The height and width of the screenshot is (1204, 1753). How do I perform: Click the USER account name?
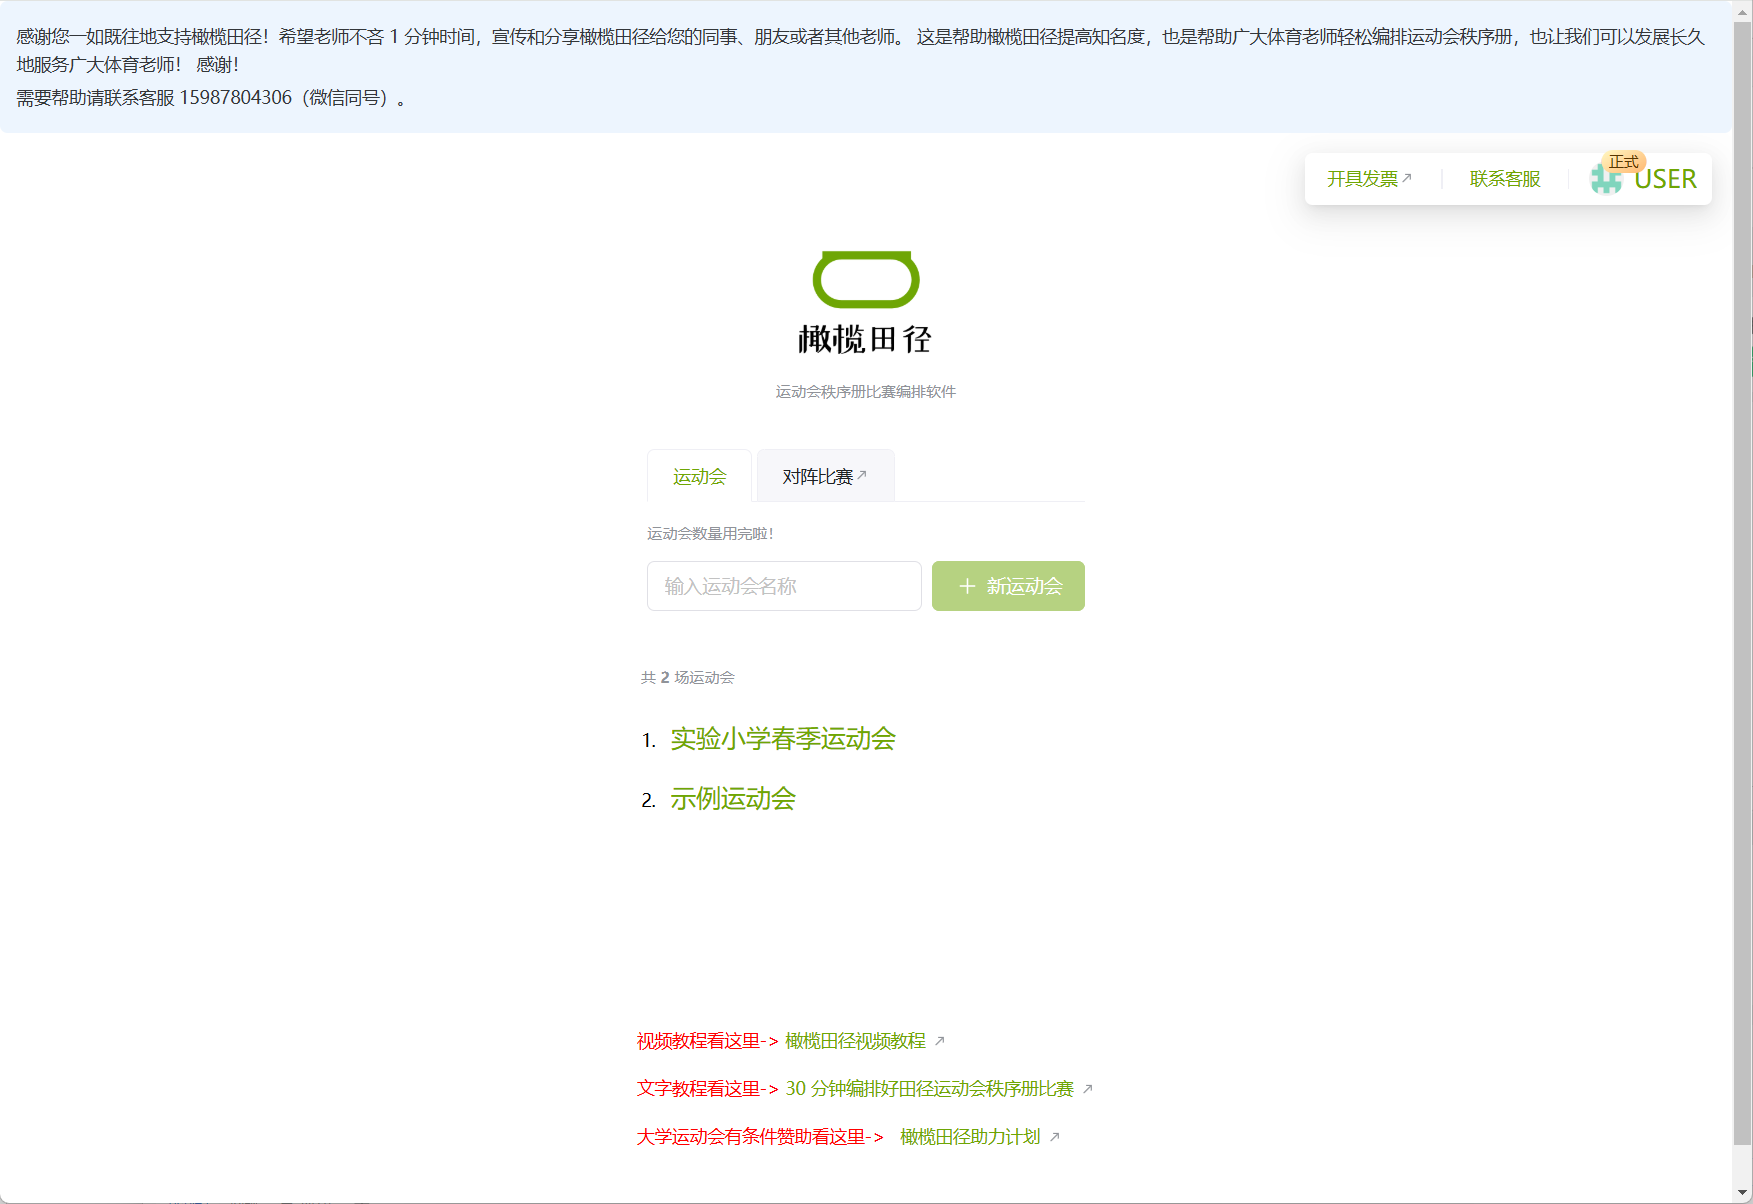(1665, 180)
